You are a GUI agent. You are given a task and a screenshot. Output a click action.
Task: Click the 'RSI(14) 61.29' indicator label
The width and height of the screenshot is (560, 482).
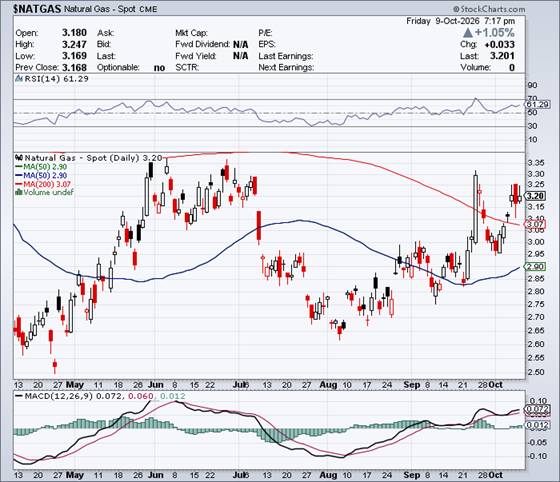point(56,79)
